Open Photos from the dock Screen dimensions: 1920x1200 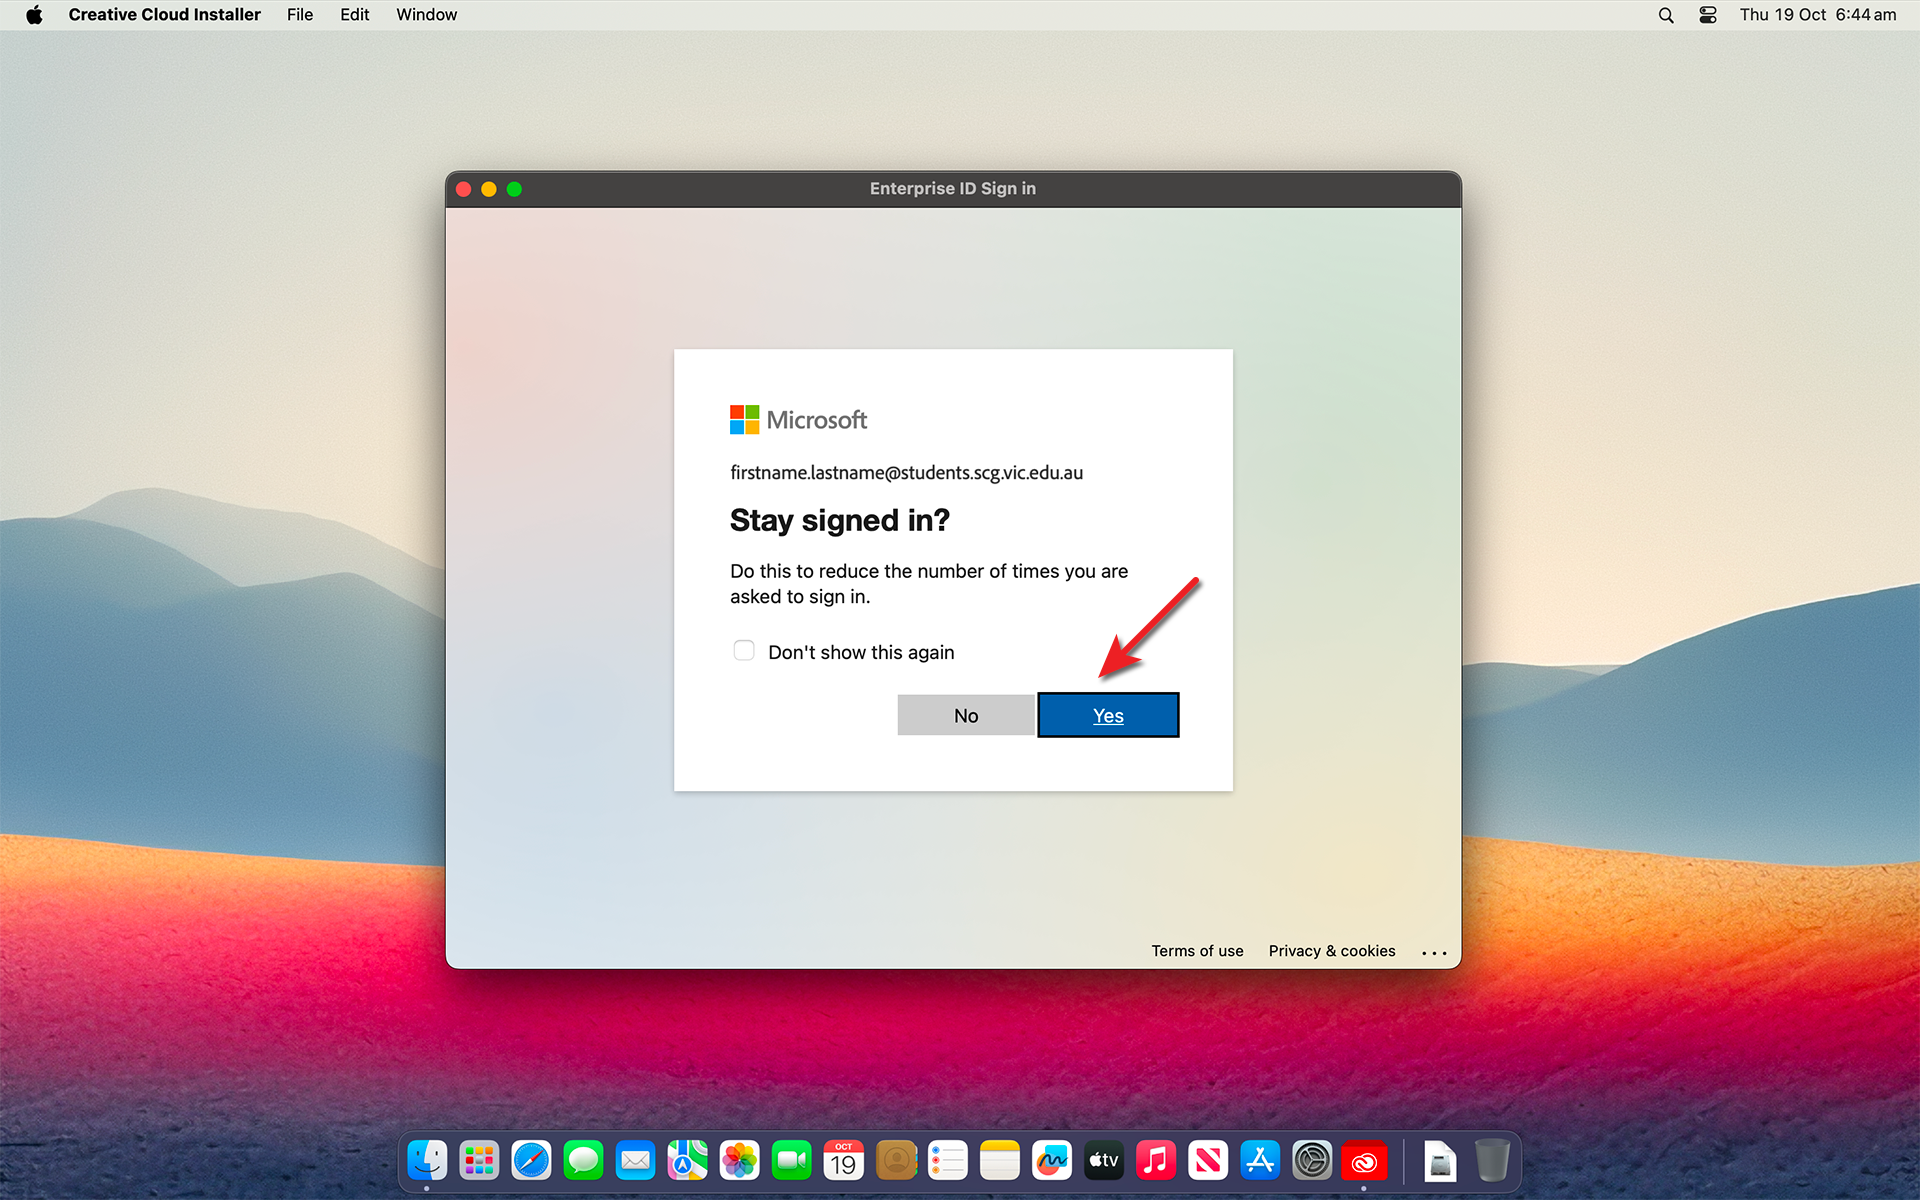739,1161
